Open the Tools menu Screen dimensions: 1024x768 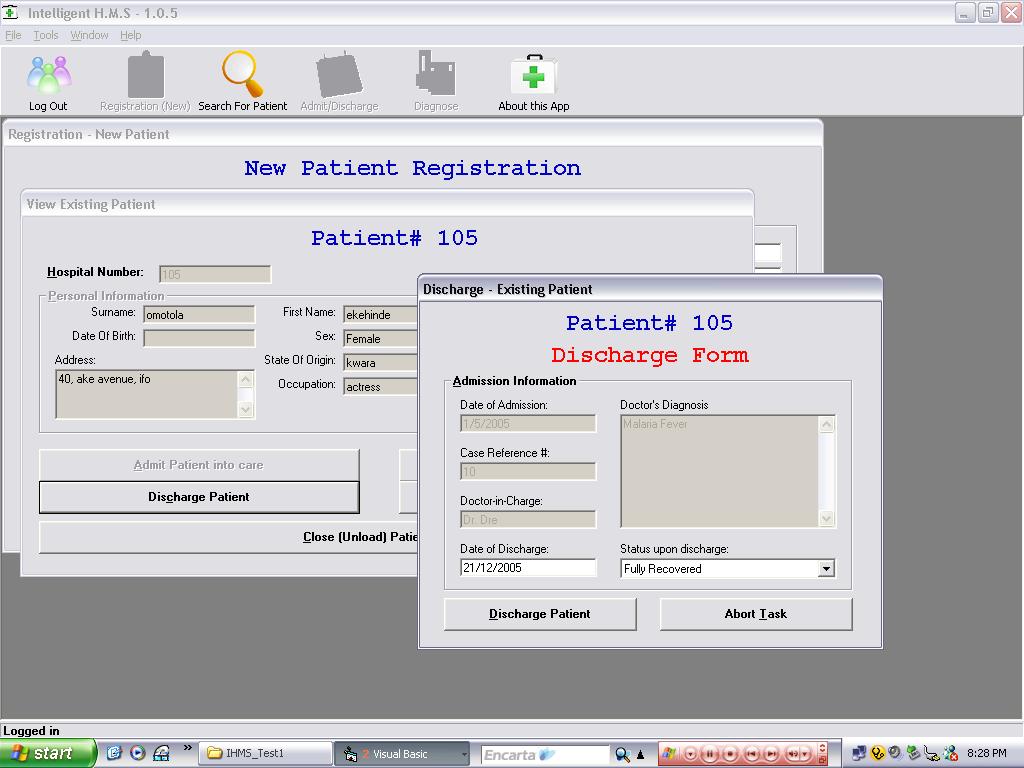[x=46, y=35]
